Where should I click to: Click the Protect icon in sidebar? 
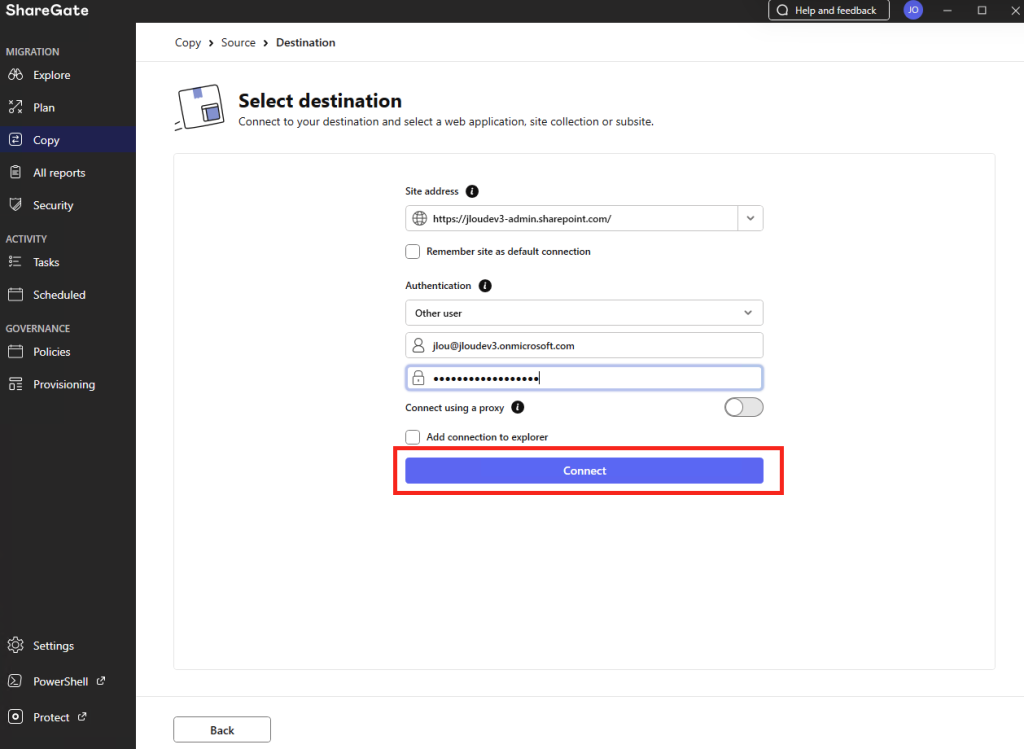coord(16,717)
